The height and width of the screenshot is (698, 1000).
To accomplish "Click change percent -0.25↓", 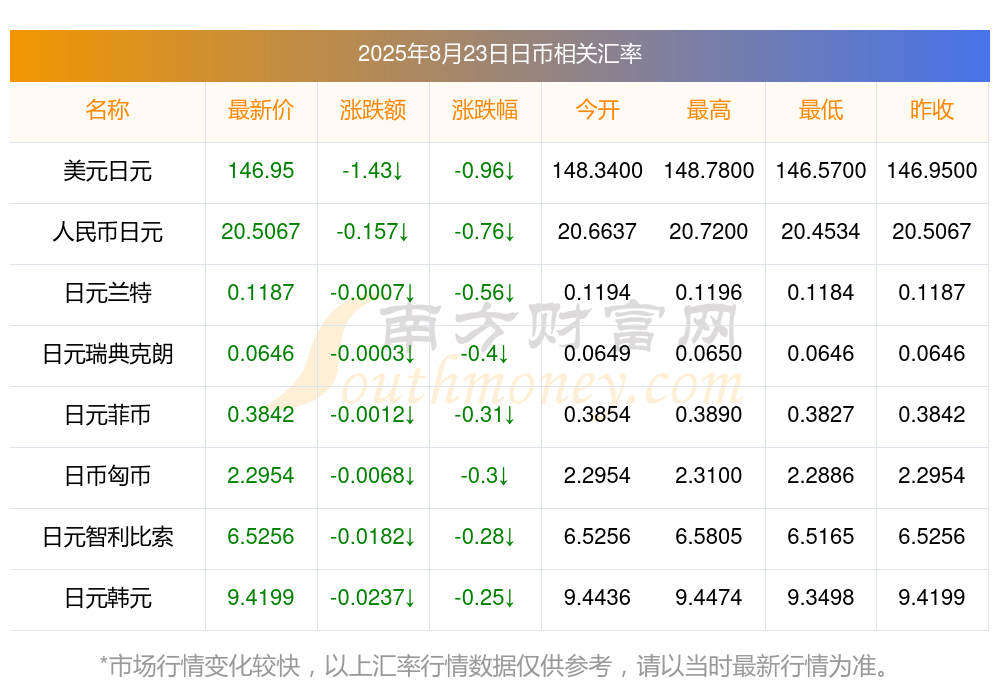I will click(x=485, y=597).
